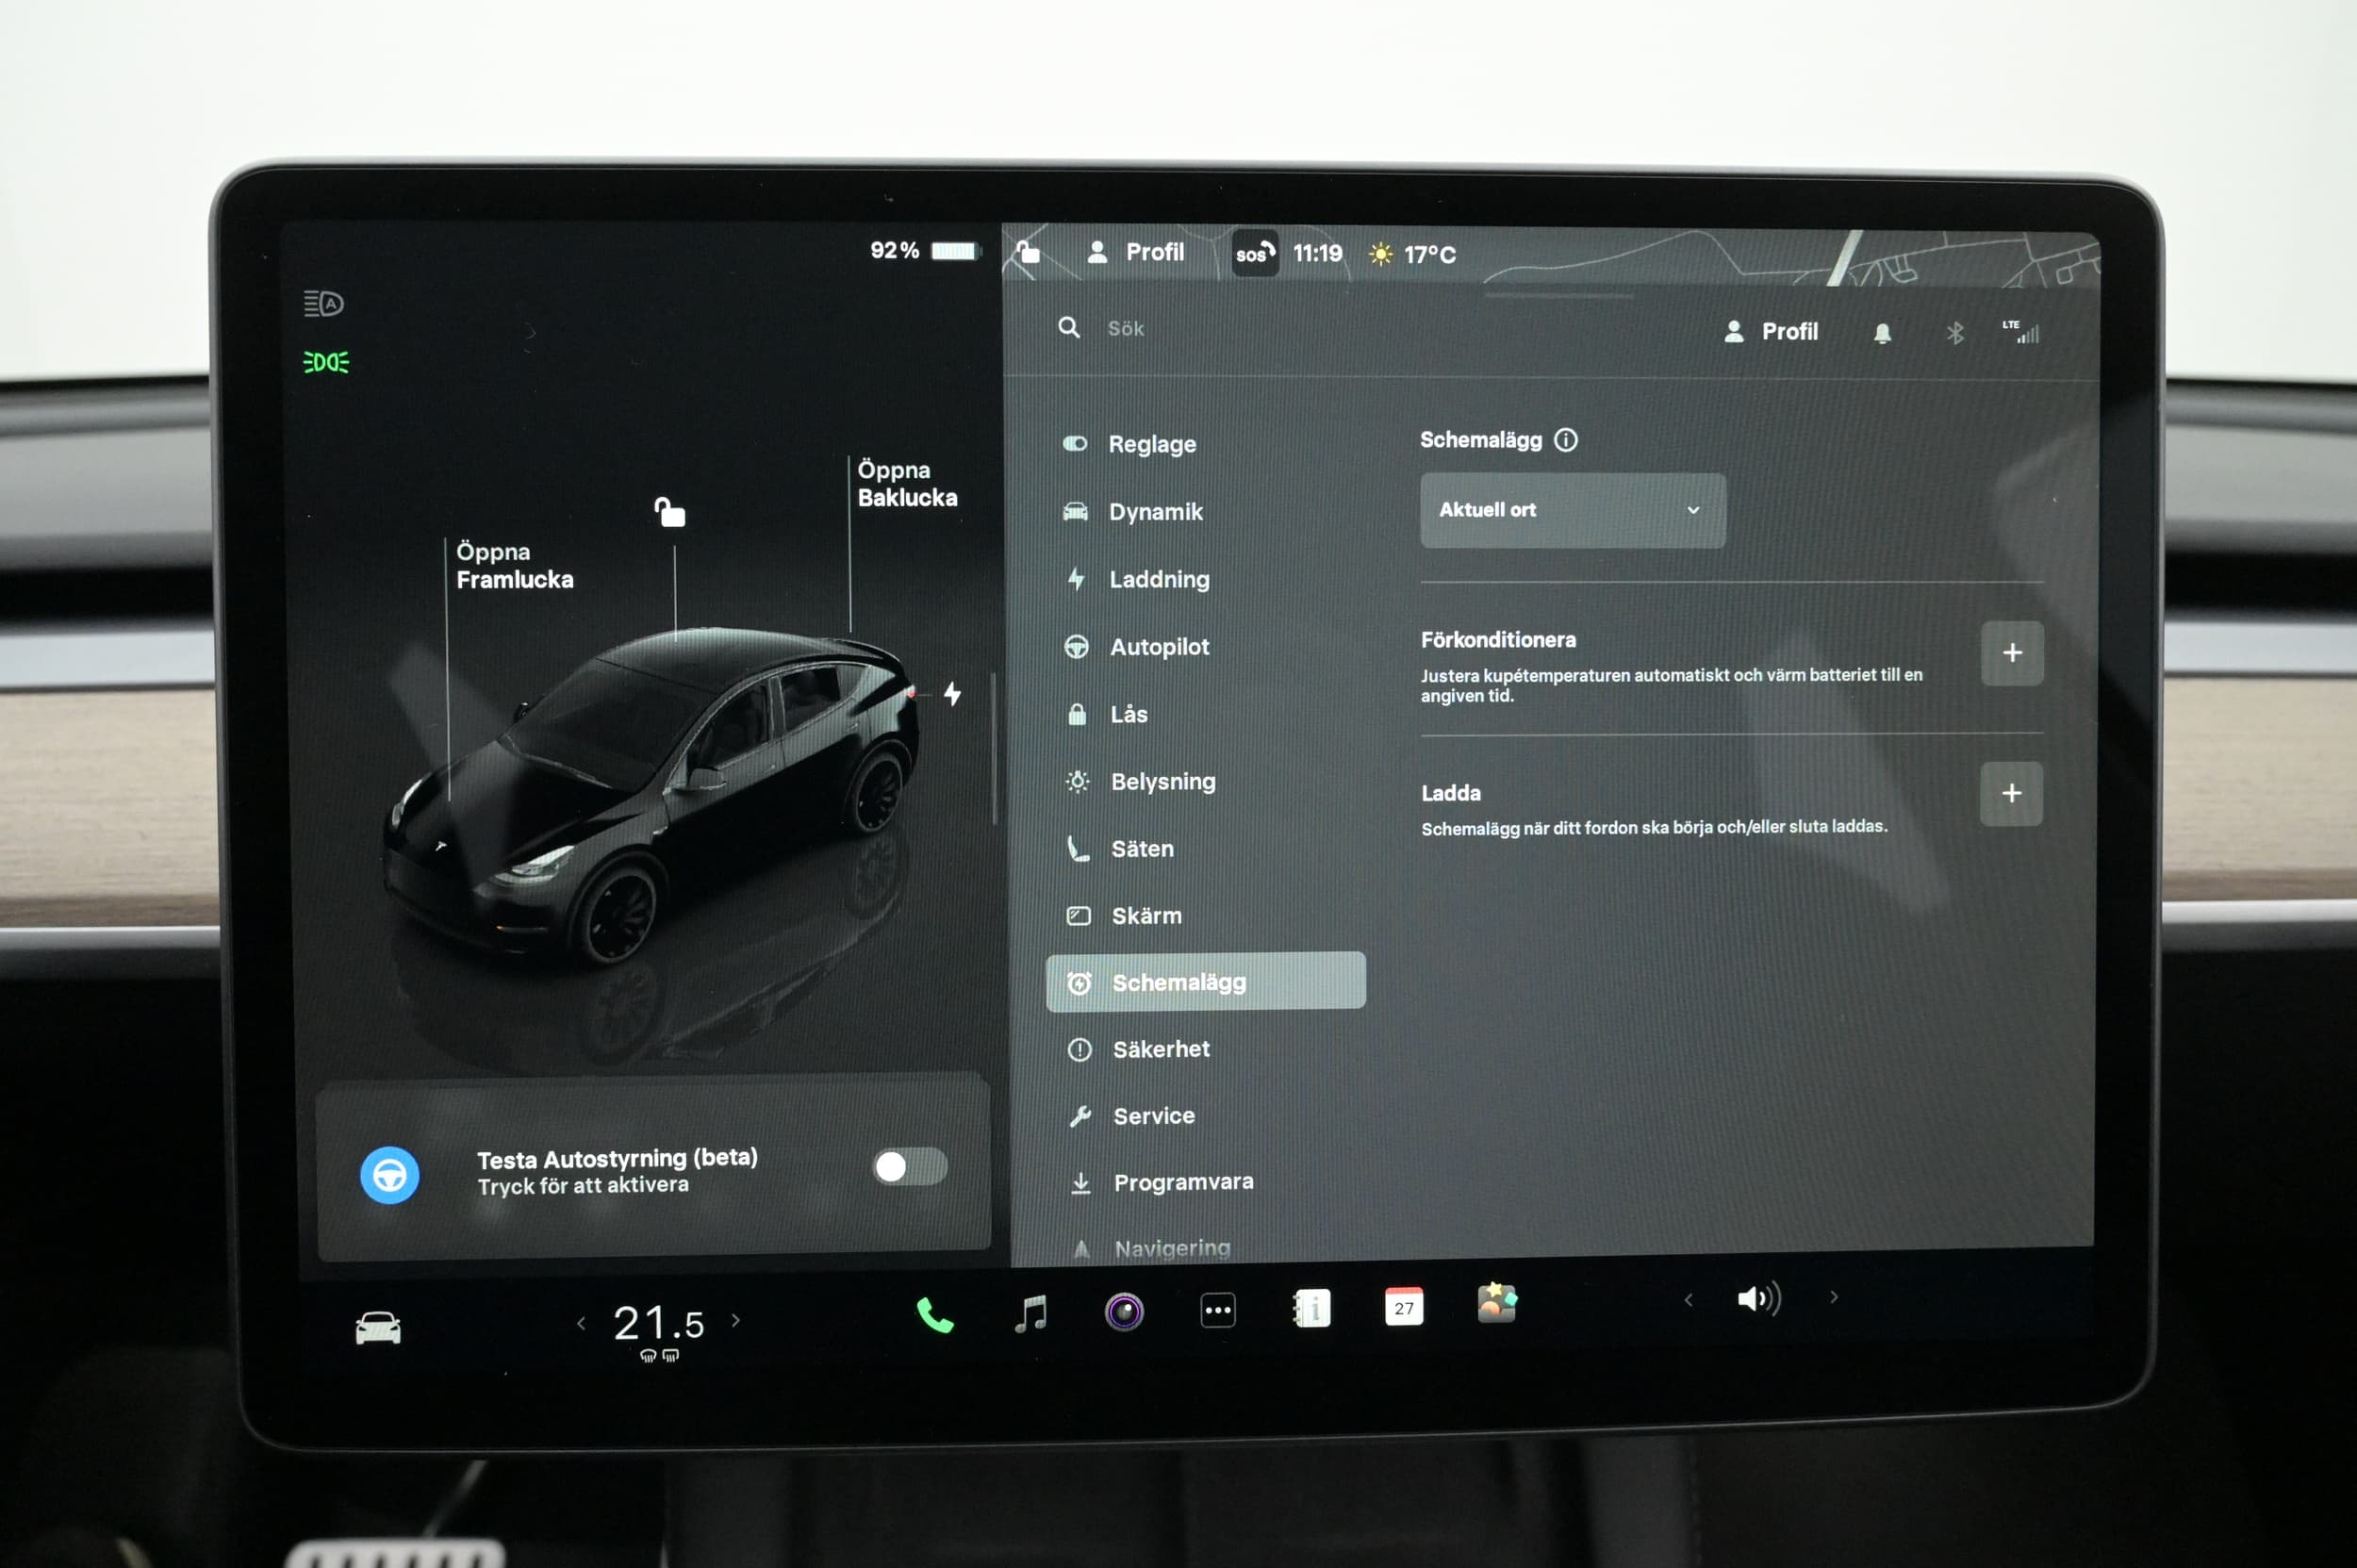This screenshot has height=1568, width=2357.
Task: Tap the SOS emergency call icon
Action: [1255, 253]
